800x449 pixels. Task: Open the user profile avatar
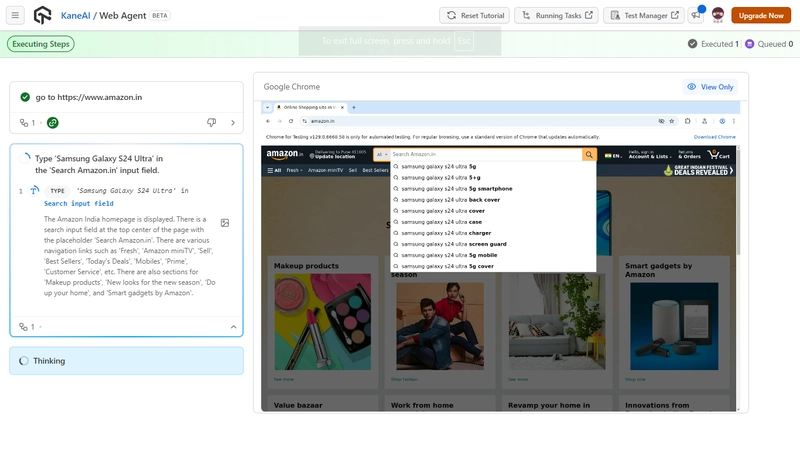(x=718, y=15)
